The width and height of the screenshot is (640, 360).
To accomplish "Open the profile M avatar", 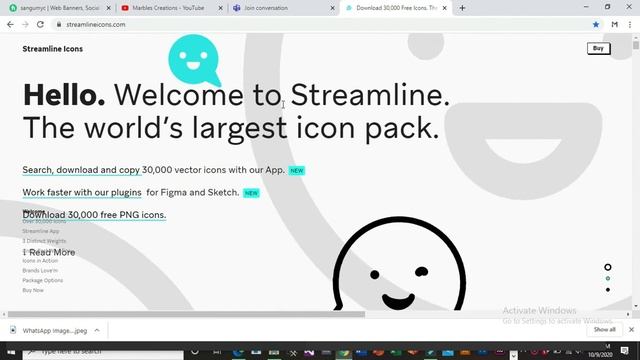I will tap(614, 24).
